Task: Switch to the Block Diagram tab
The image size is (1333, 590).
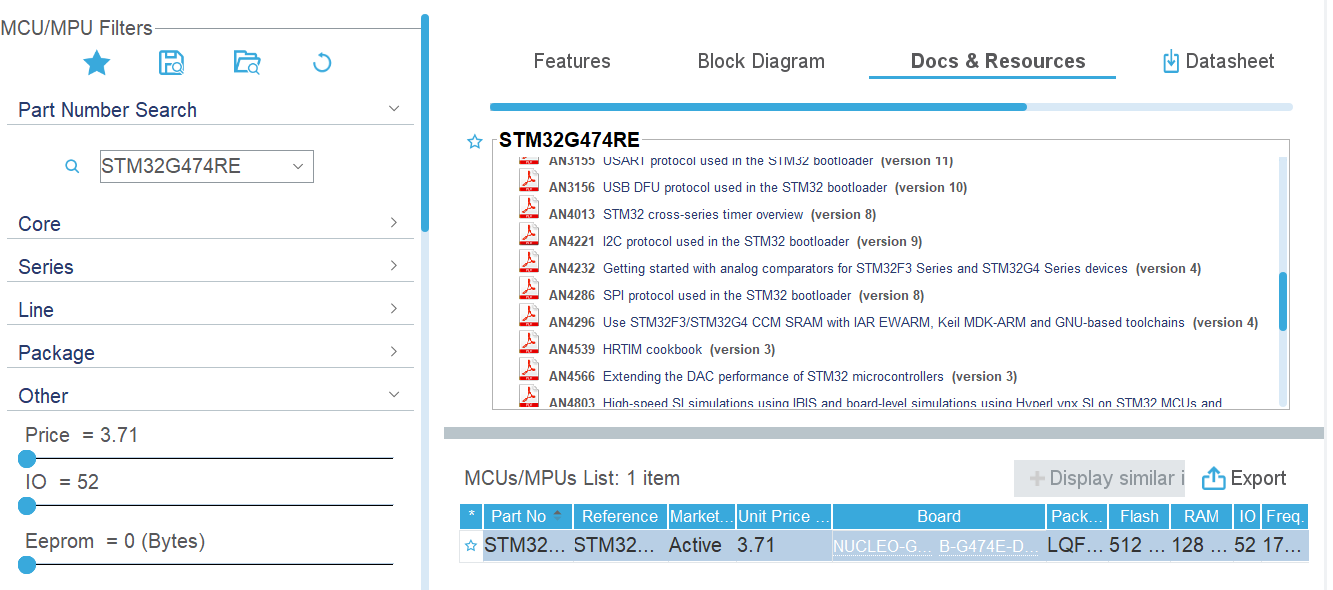Action: (761, 61)
